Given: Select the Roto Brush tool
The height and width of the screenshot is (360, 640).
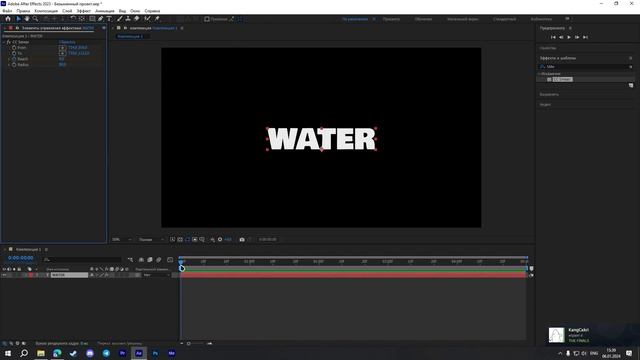Looking at the screenshot, I should [x=147, y=19].
